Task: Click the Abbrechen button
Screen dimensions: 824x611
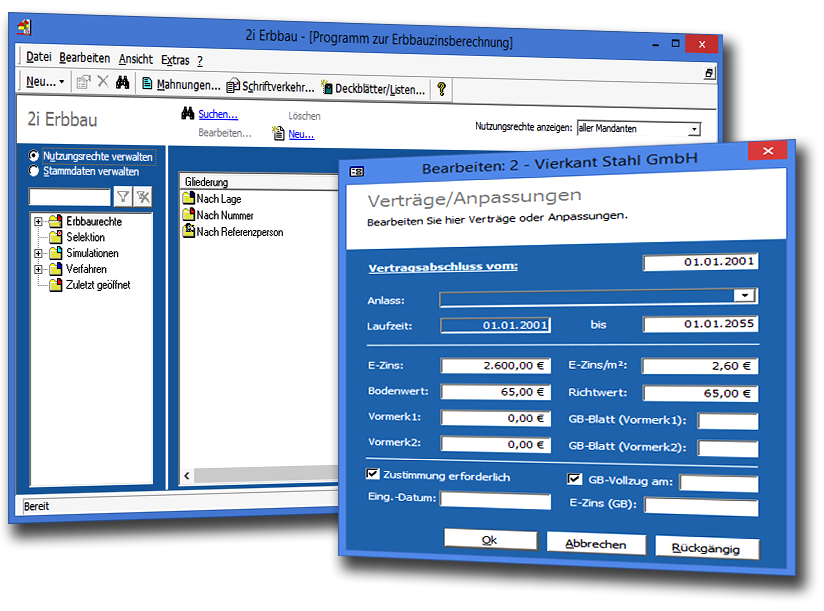Action: coord(595,545)
